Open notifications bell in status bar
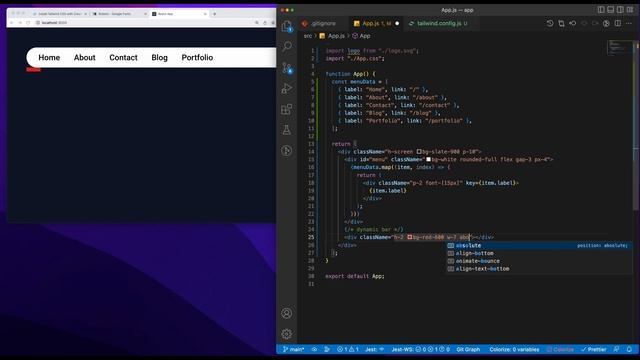This screenshot has width=640, height=360. [629, 349]
